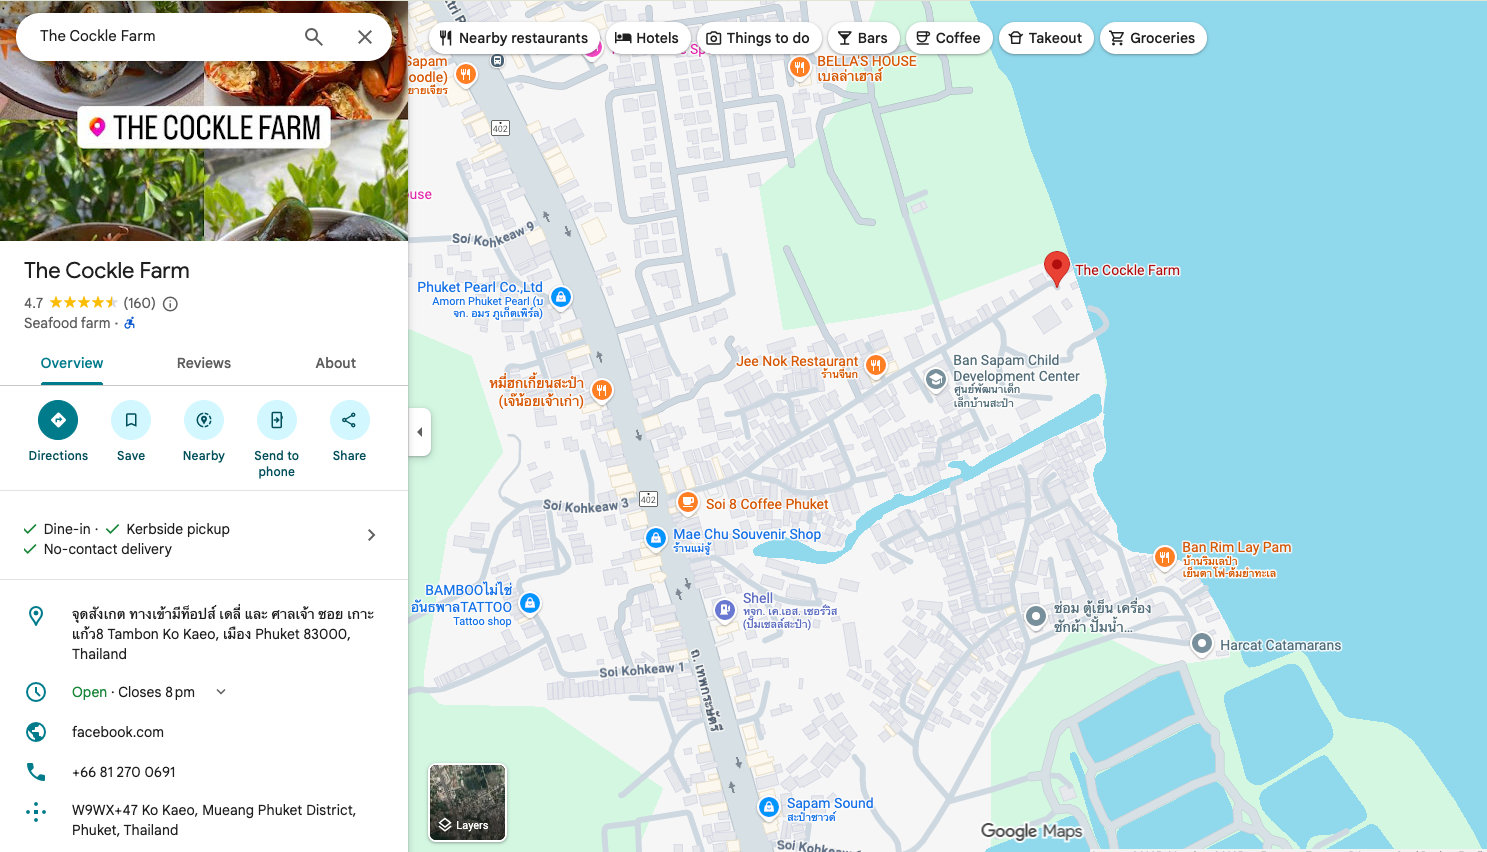Open the Reviews tab
This screenshot has height=852, width=1487.
[x=204, y=363]
